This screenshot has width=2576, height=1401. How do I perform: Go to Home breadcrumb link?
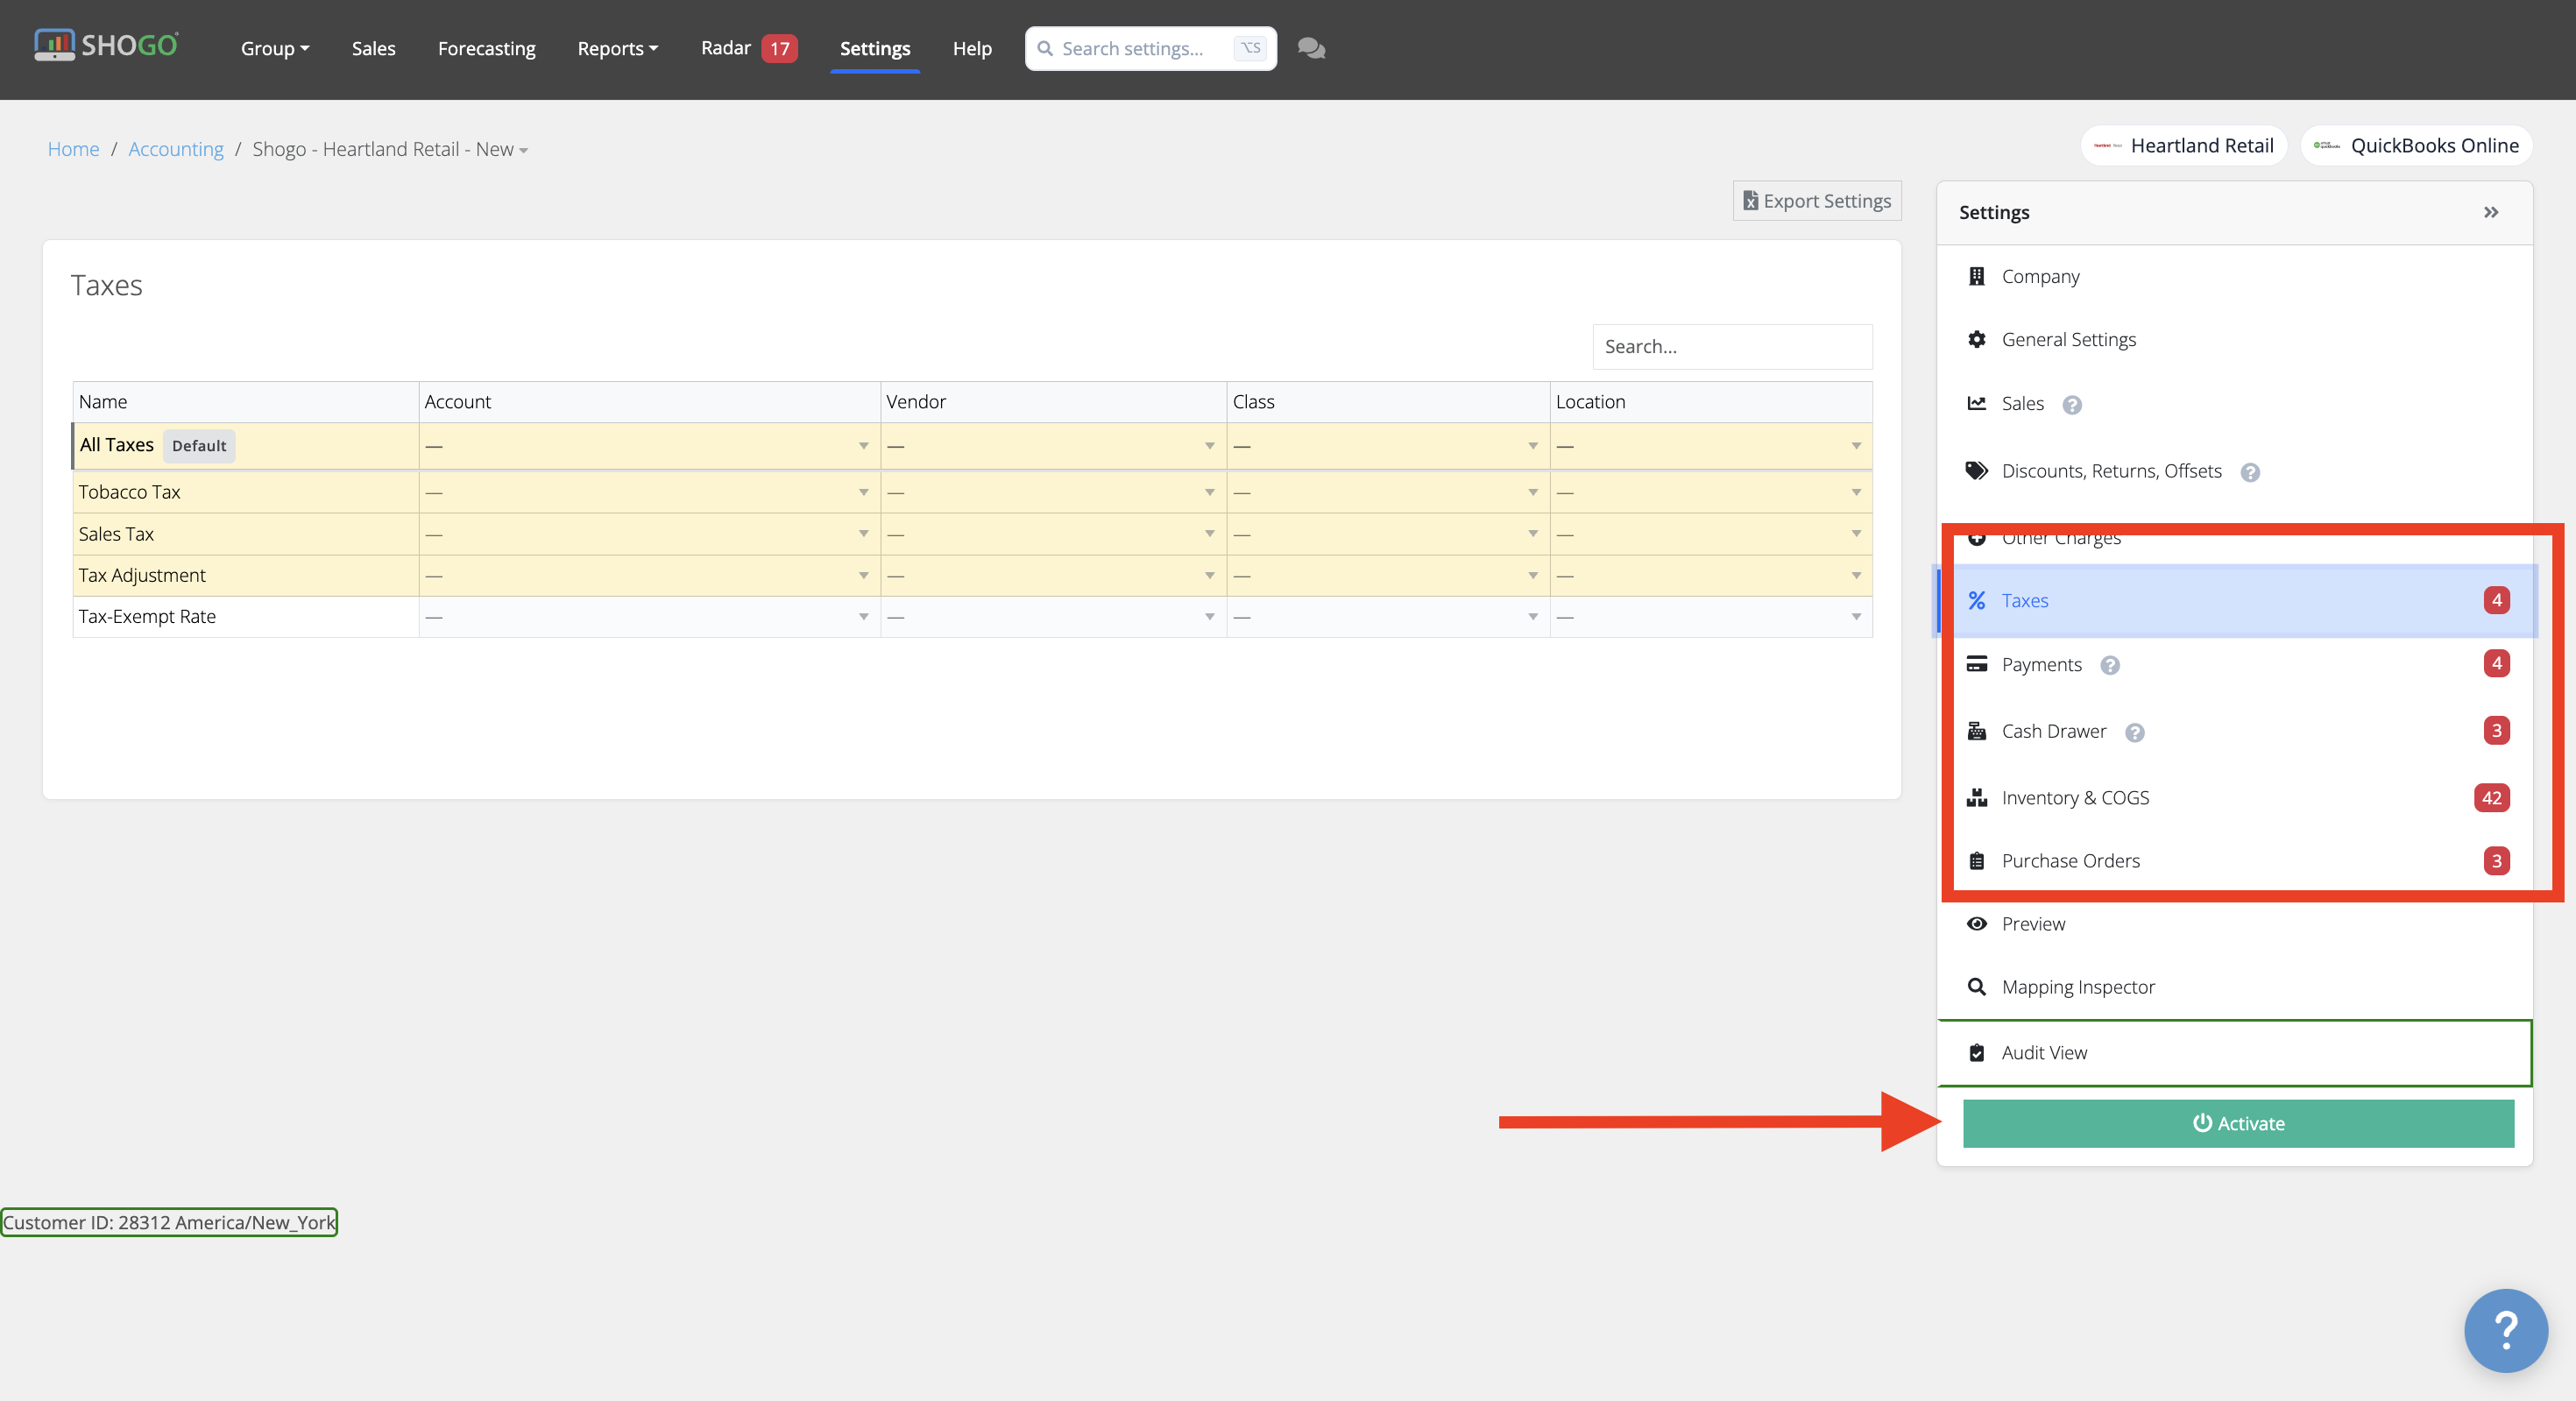pyautogui.click(x=73, y=149)
